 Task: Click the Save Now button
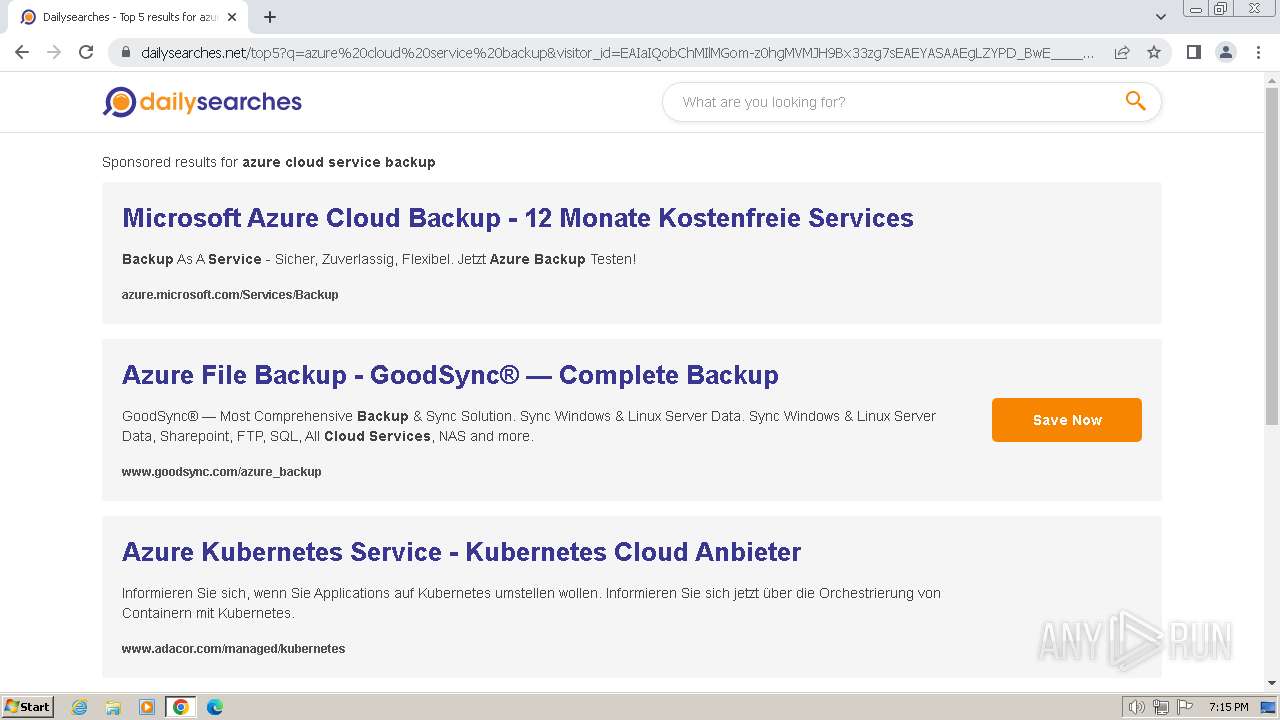click(1067, 420)
